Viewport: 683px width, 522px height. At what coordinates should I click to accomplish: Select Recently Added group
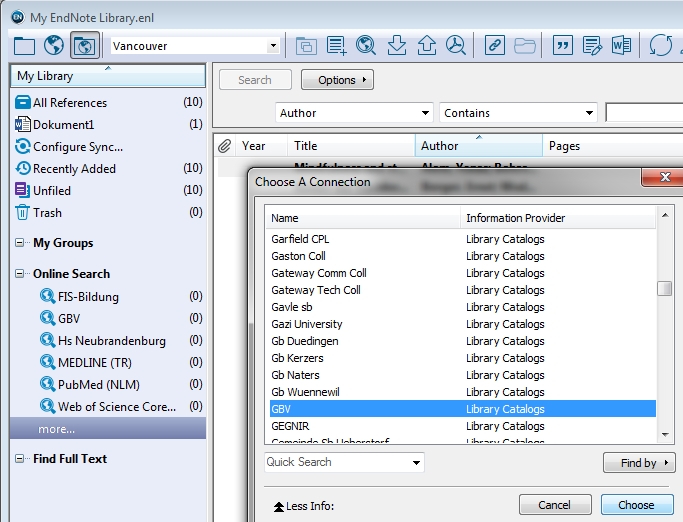(108, 169)
